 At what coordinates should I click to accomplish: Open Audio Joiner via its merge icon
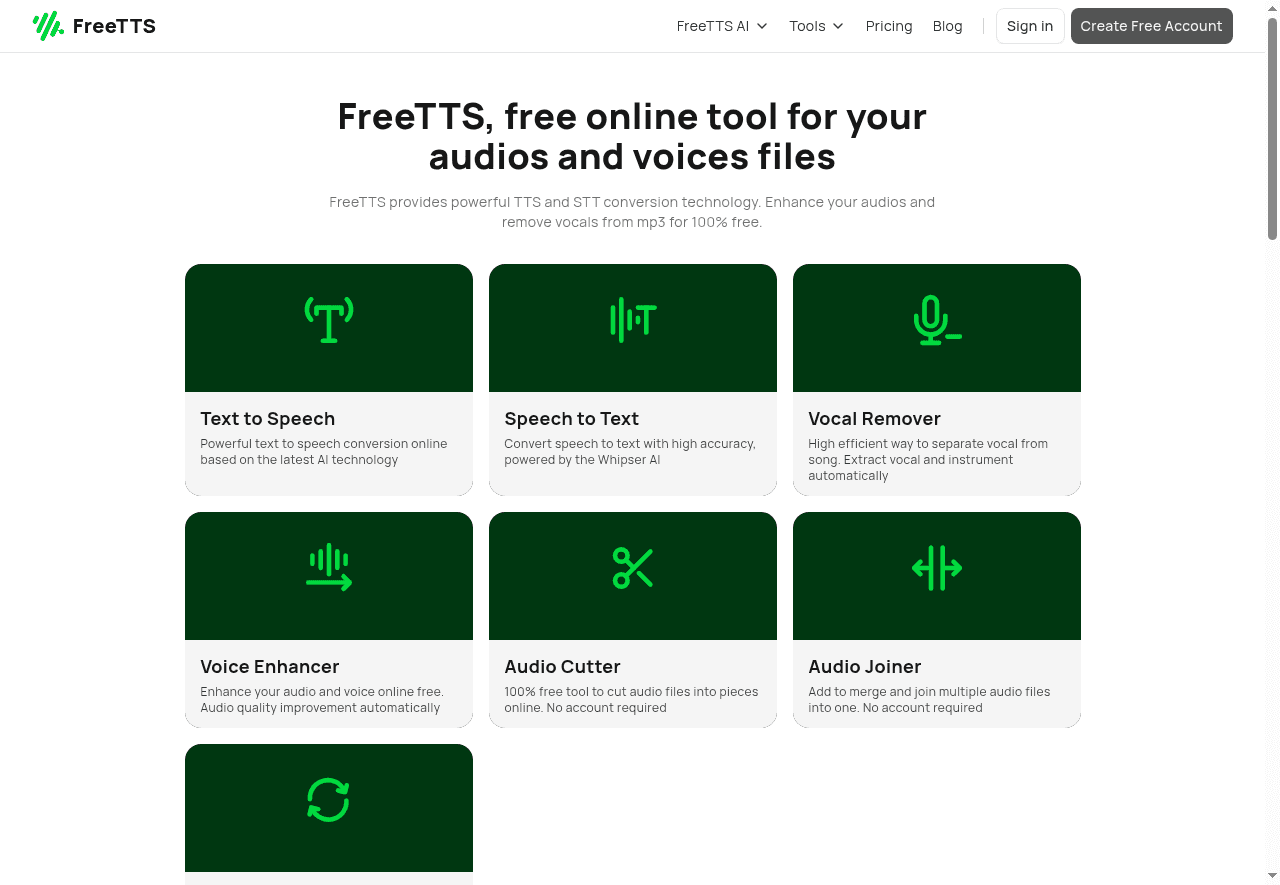[x=936, y=568]
